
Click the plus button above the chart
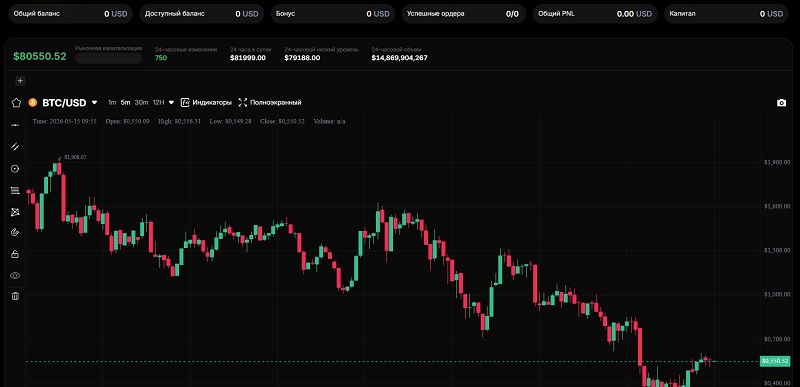click(x=20, y=81)
